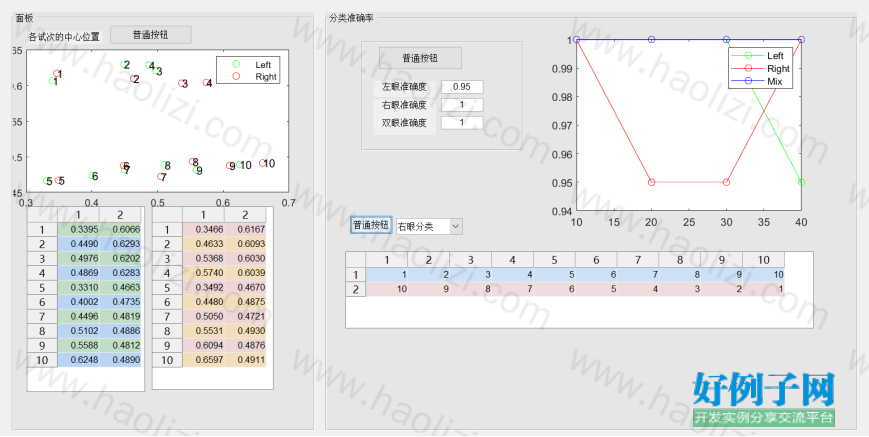Click 普通按钮 above the 左眼准确度 field
This screenshot has width=869, height=437.
(420, 58)
